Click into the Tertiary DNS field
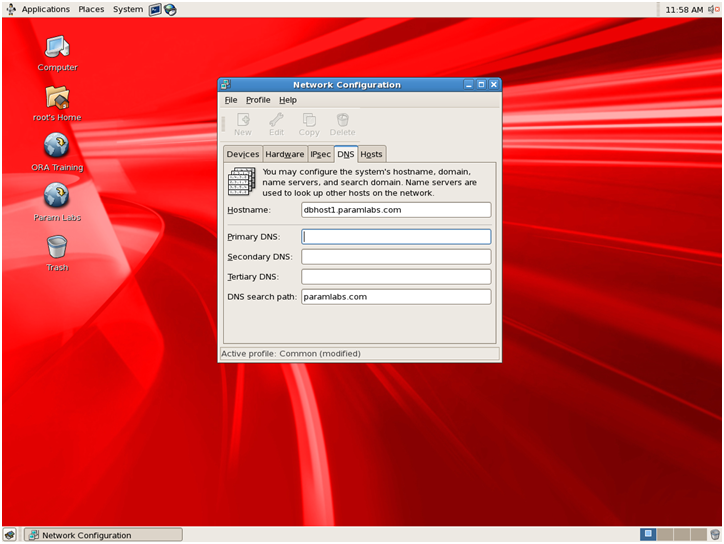The image size is (724, 544). tap(396, 277)
